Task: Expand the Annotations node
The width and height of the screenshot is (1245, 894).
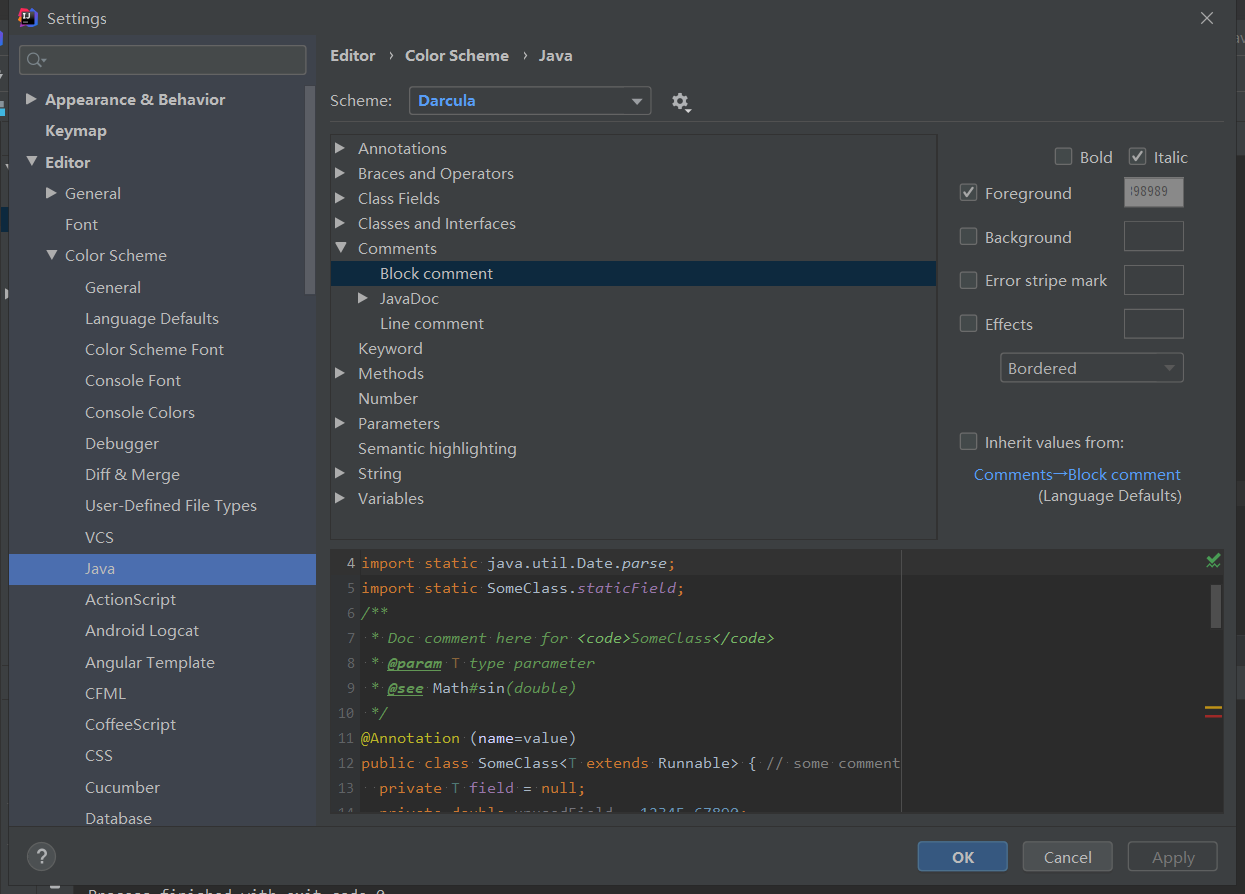Action: pyautogui.click(x=341, y=148)
